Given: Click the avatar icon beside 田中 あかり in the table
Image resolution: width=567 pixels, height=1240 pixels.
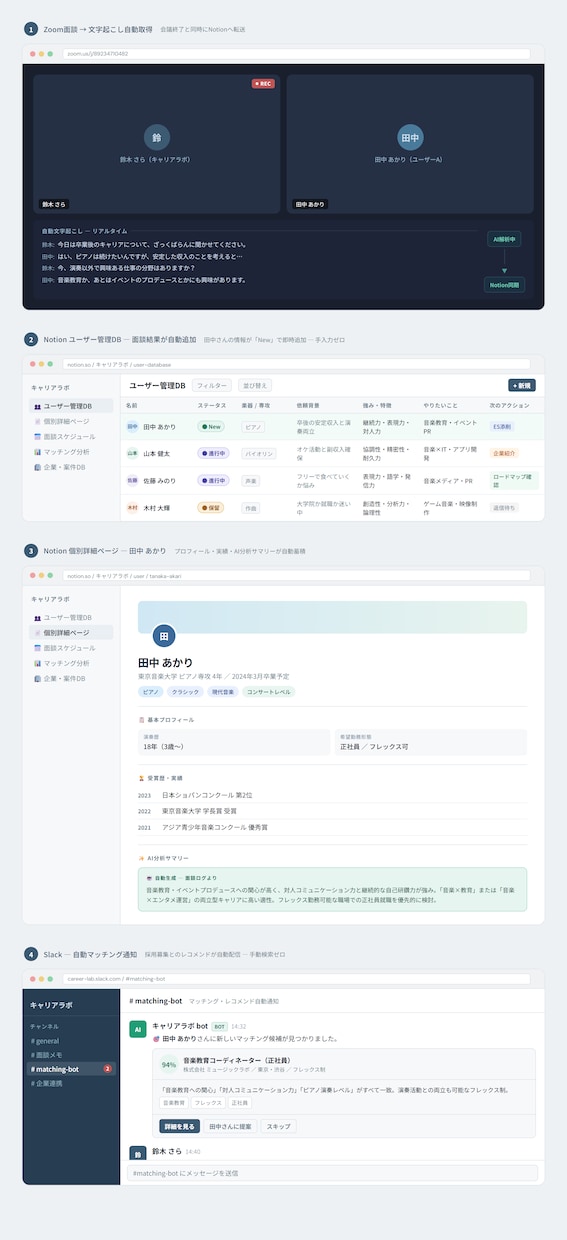Looking at the screenshot, I should tap(133, 426).
